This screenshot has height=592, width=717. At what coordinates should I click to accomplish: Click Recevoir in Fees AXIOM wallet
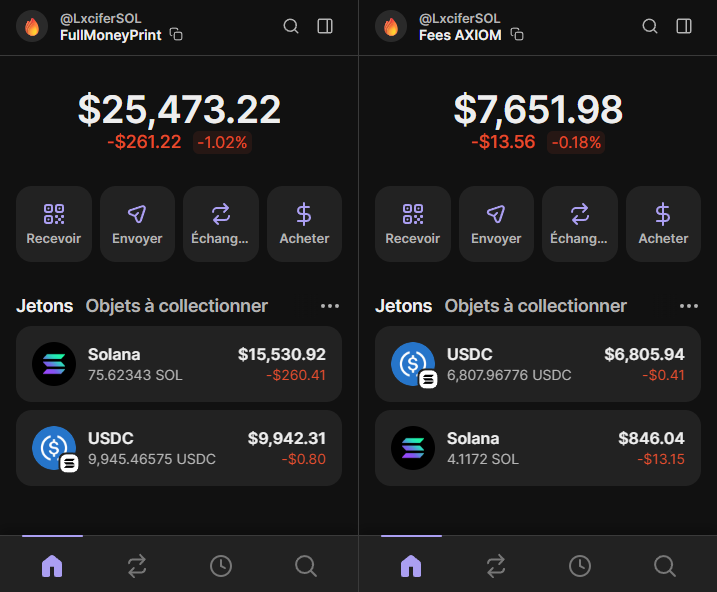coord(413,224)
